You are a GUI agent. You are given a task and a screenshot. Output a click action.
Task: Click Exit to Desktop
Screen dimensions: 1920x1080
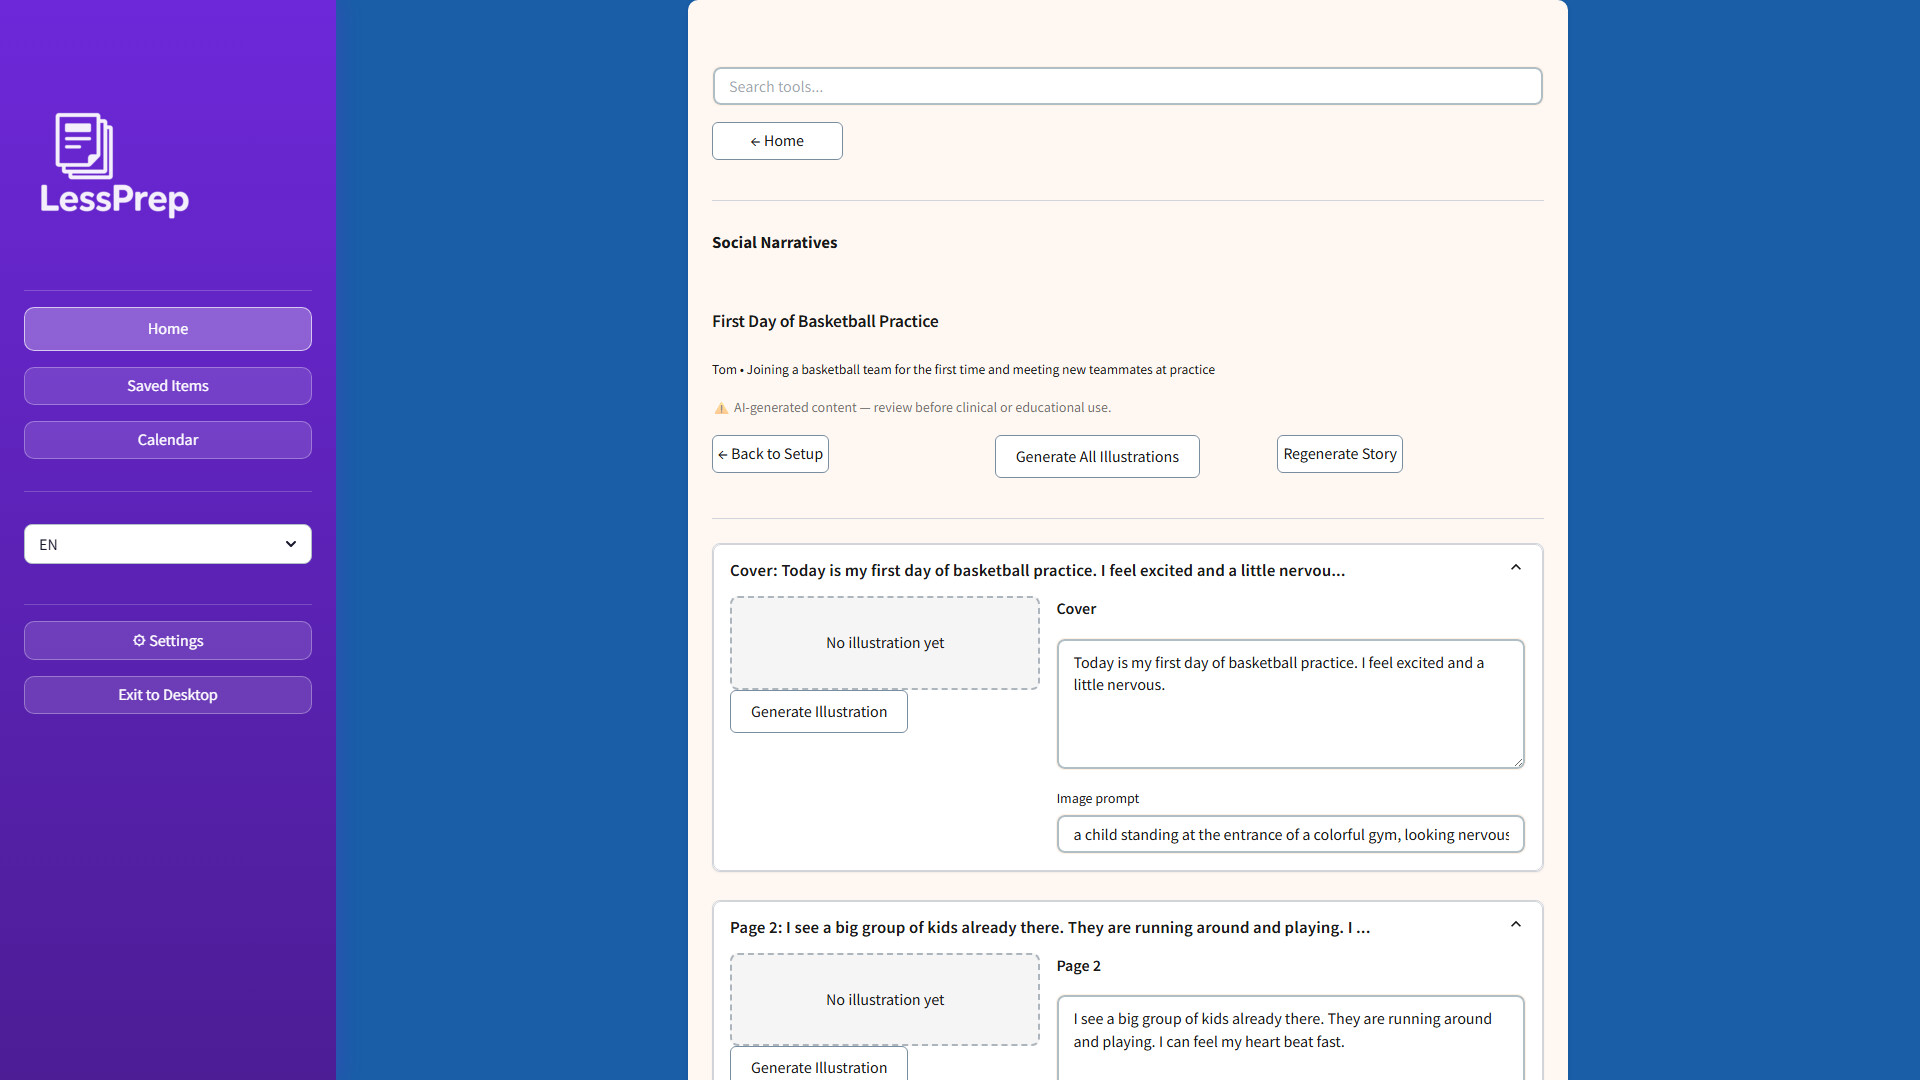[168, 695]
